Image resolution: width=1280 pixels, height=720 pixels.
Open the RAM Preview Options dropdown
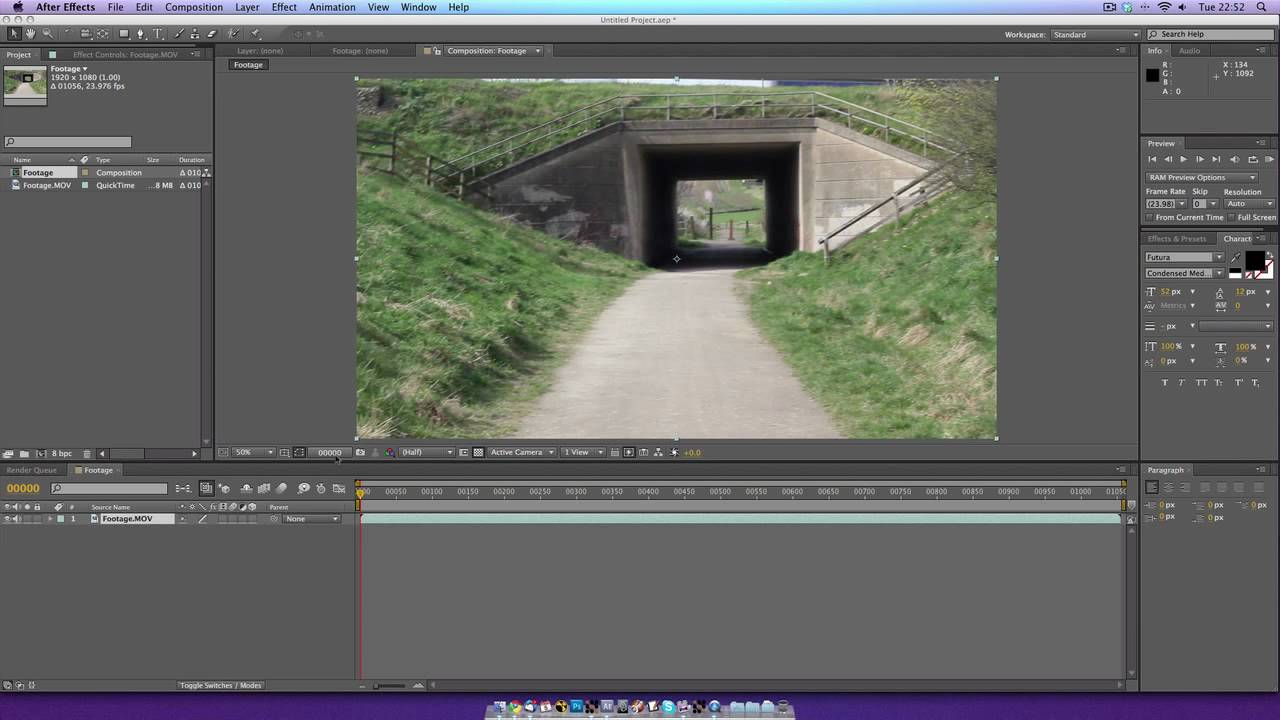pos(1200,177)
